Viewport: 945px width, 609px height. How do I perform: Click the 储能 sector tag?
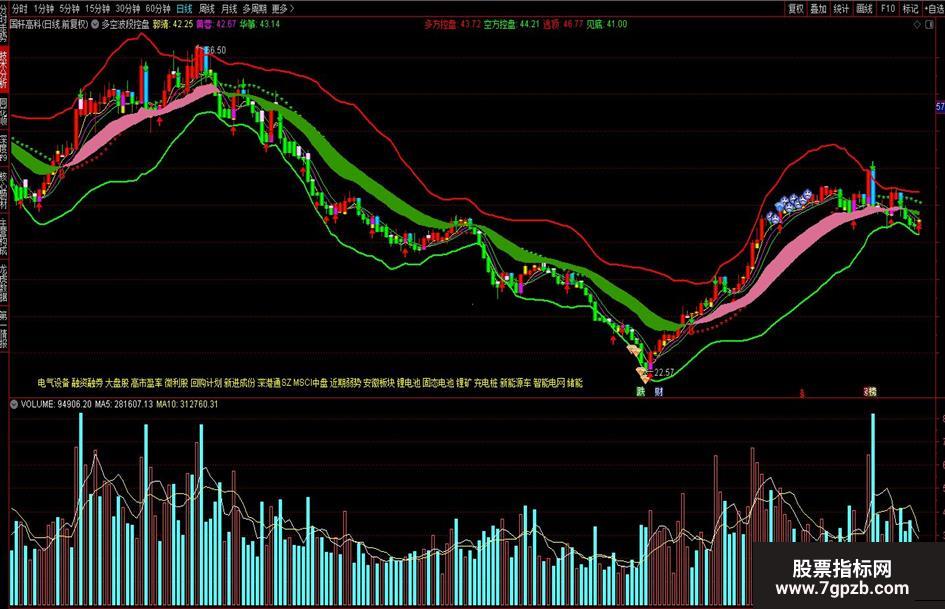click(575, 383)
